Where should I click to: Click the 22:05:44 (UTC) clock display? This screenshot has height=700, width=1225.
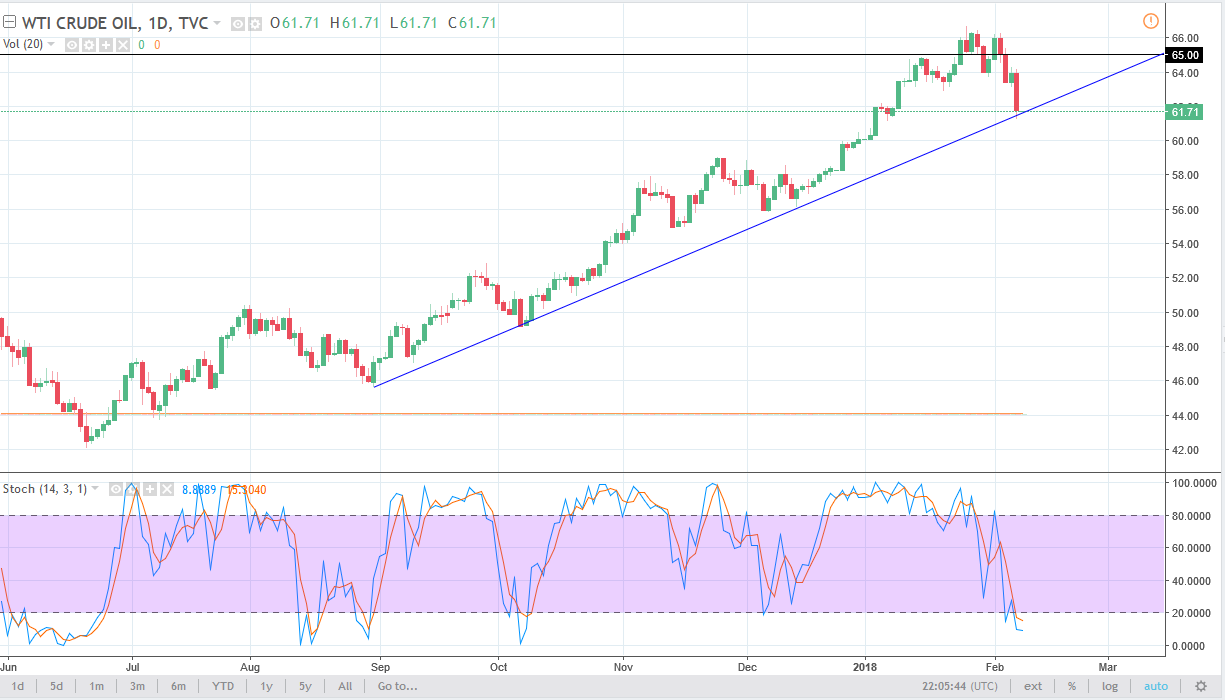960,687
